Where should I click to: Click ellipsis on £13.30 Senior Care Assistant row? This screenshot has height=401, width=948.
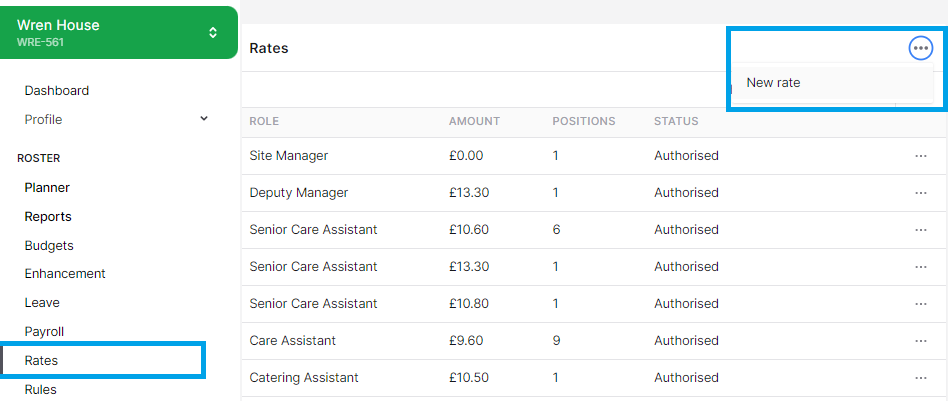coord(920,267)
